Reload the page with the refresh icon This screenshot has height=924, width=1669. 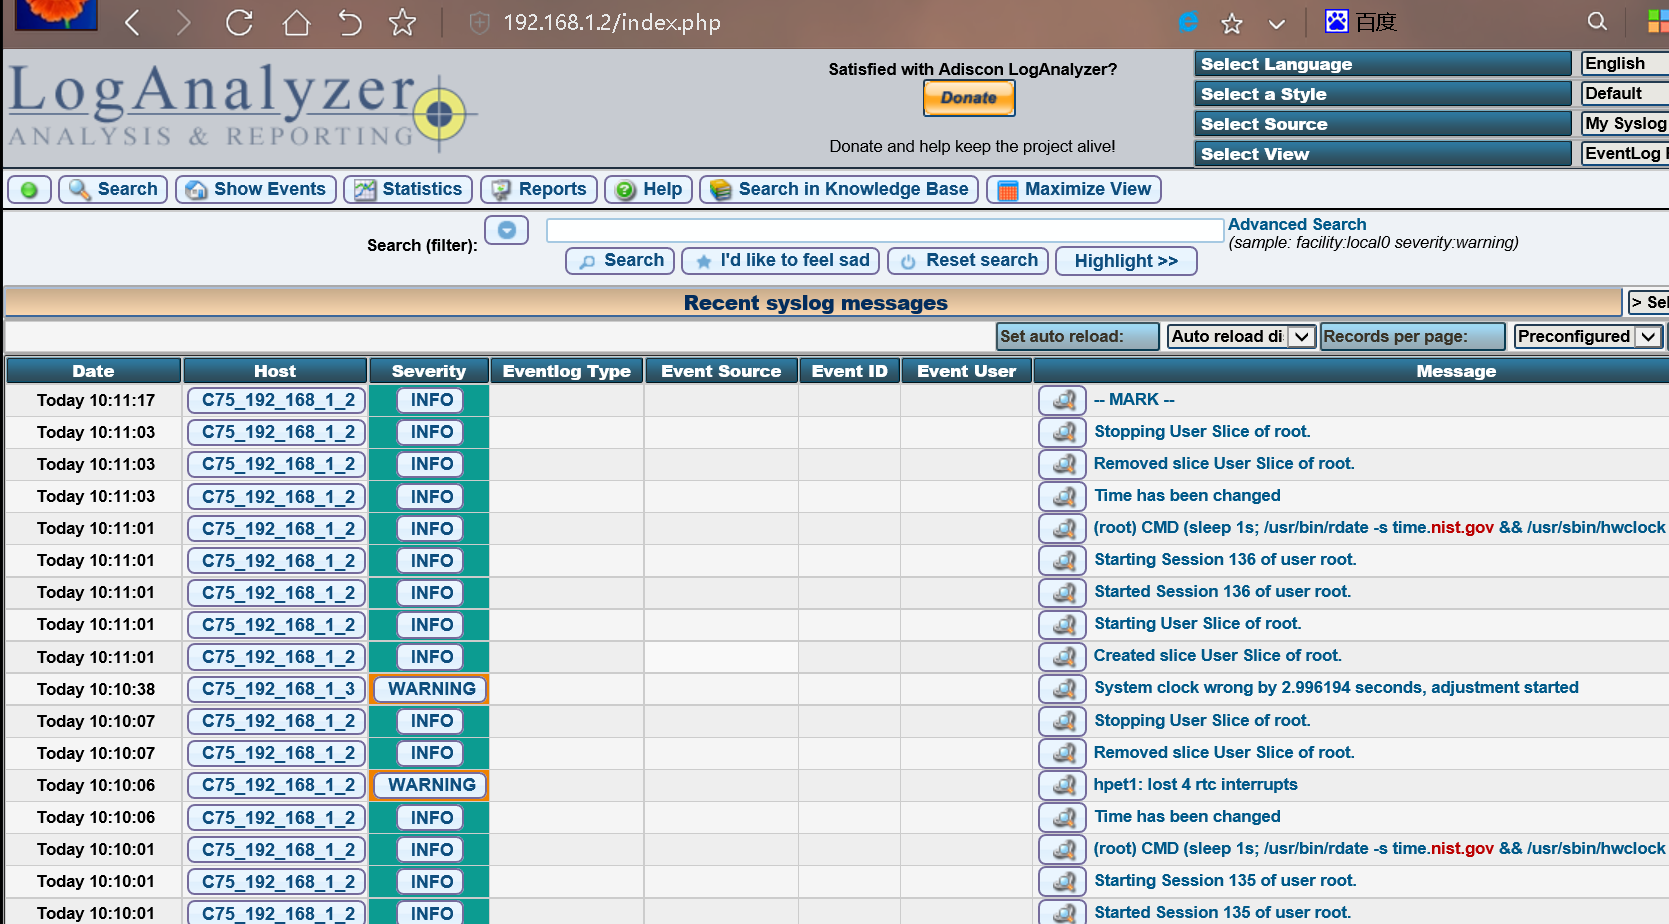pos(239,22)
